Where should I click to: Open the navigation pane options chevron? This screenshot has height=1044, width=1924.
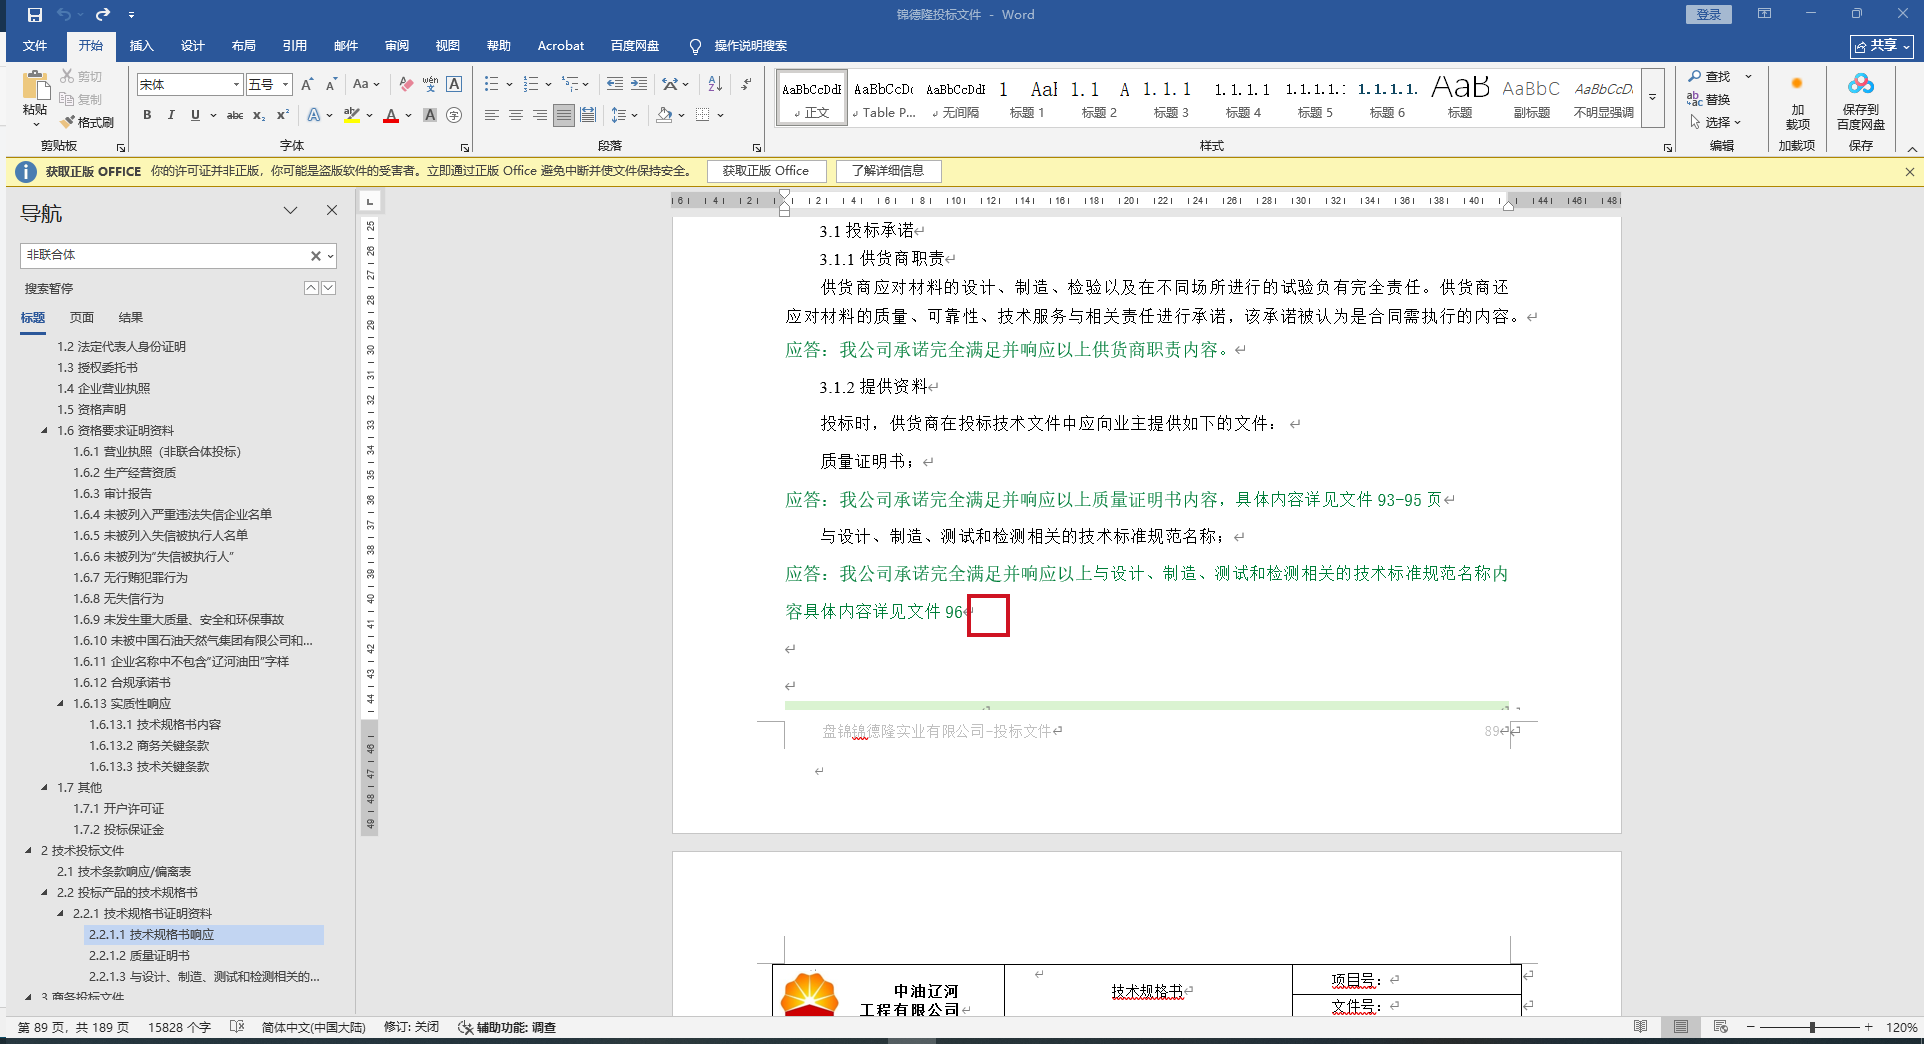point(290,210)
